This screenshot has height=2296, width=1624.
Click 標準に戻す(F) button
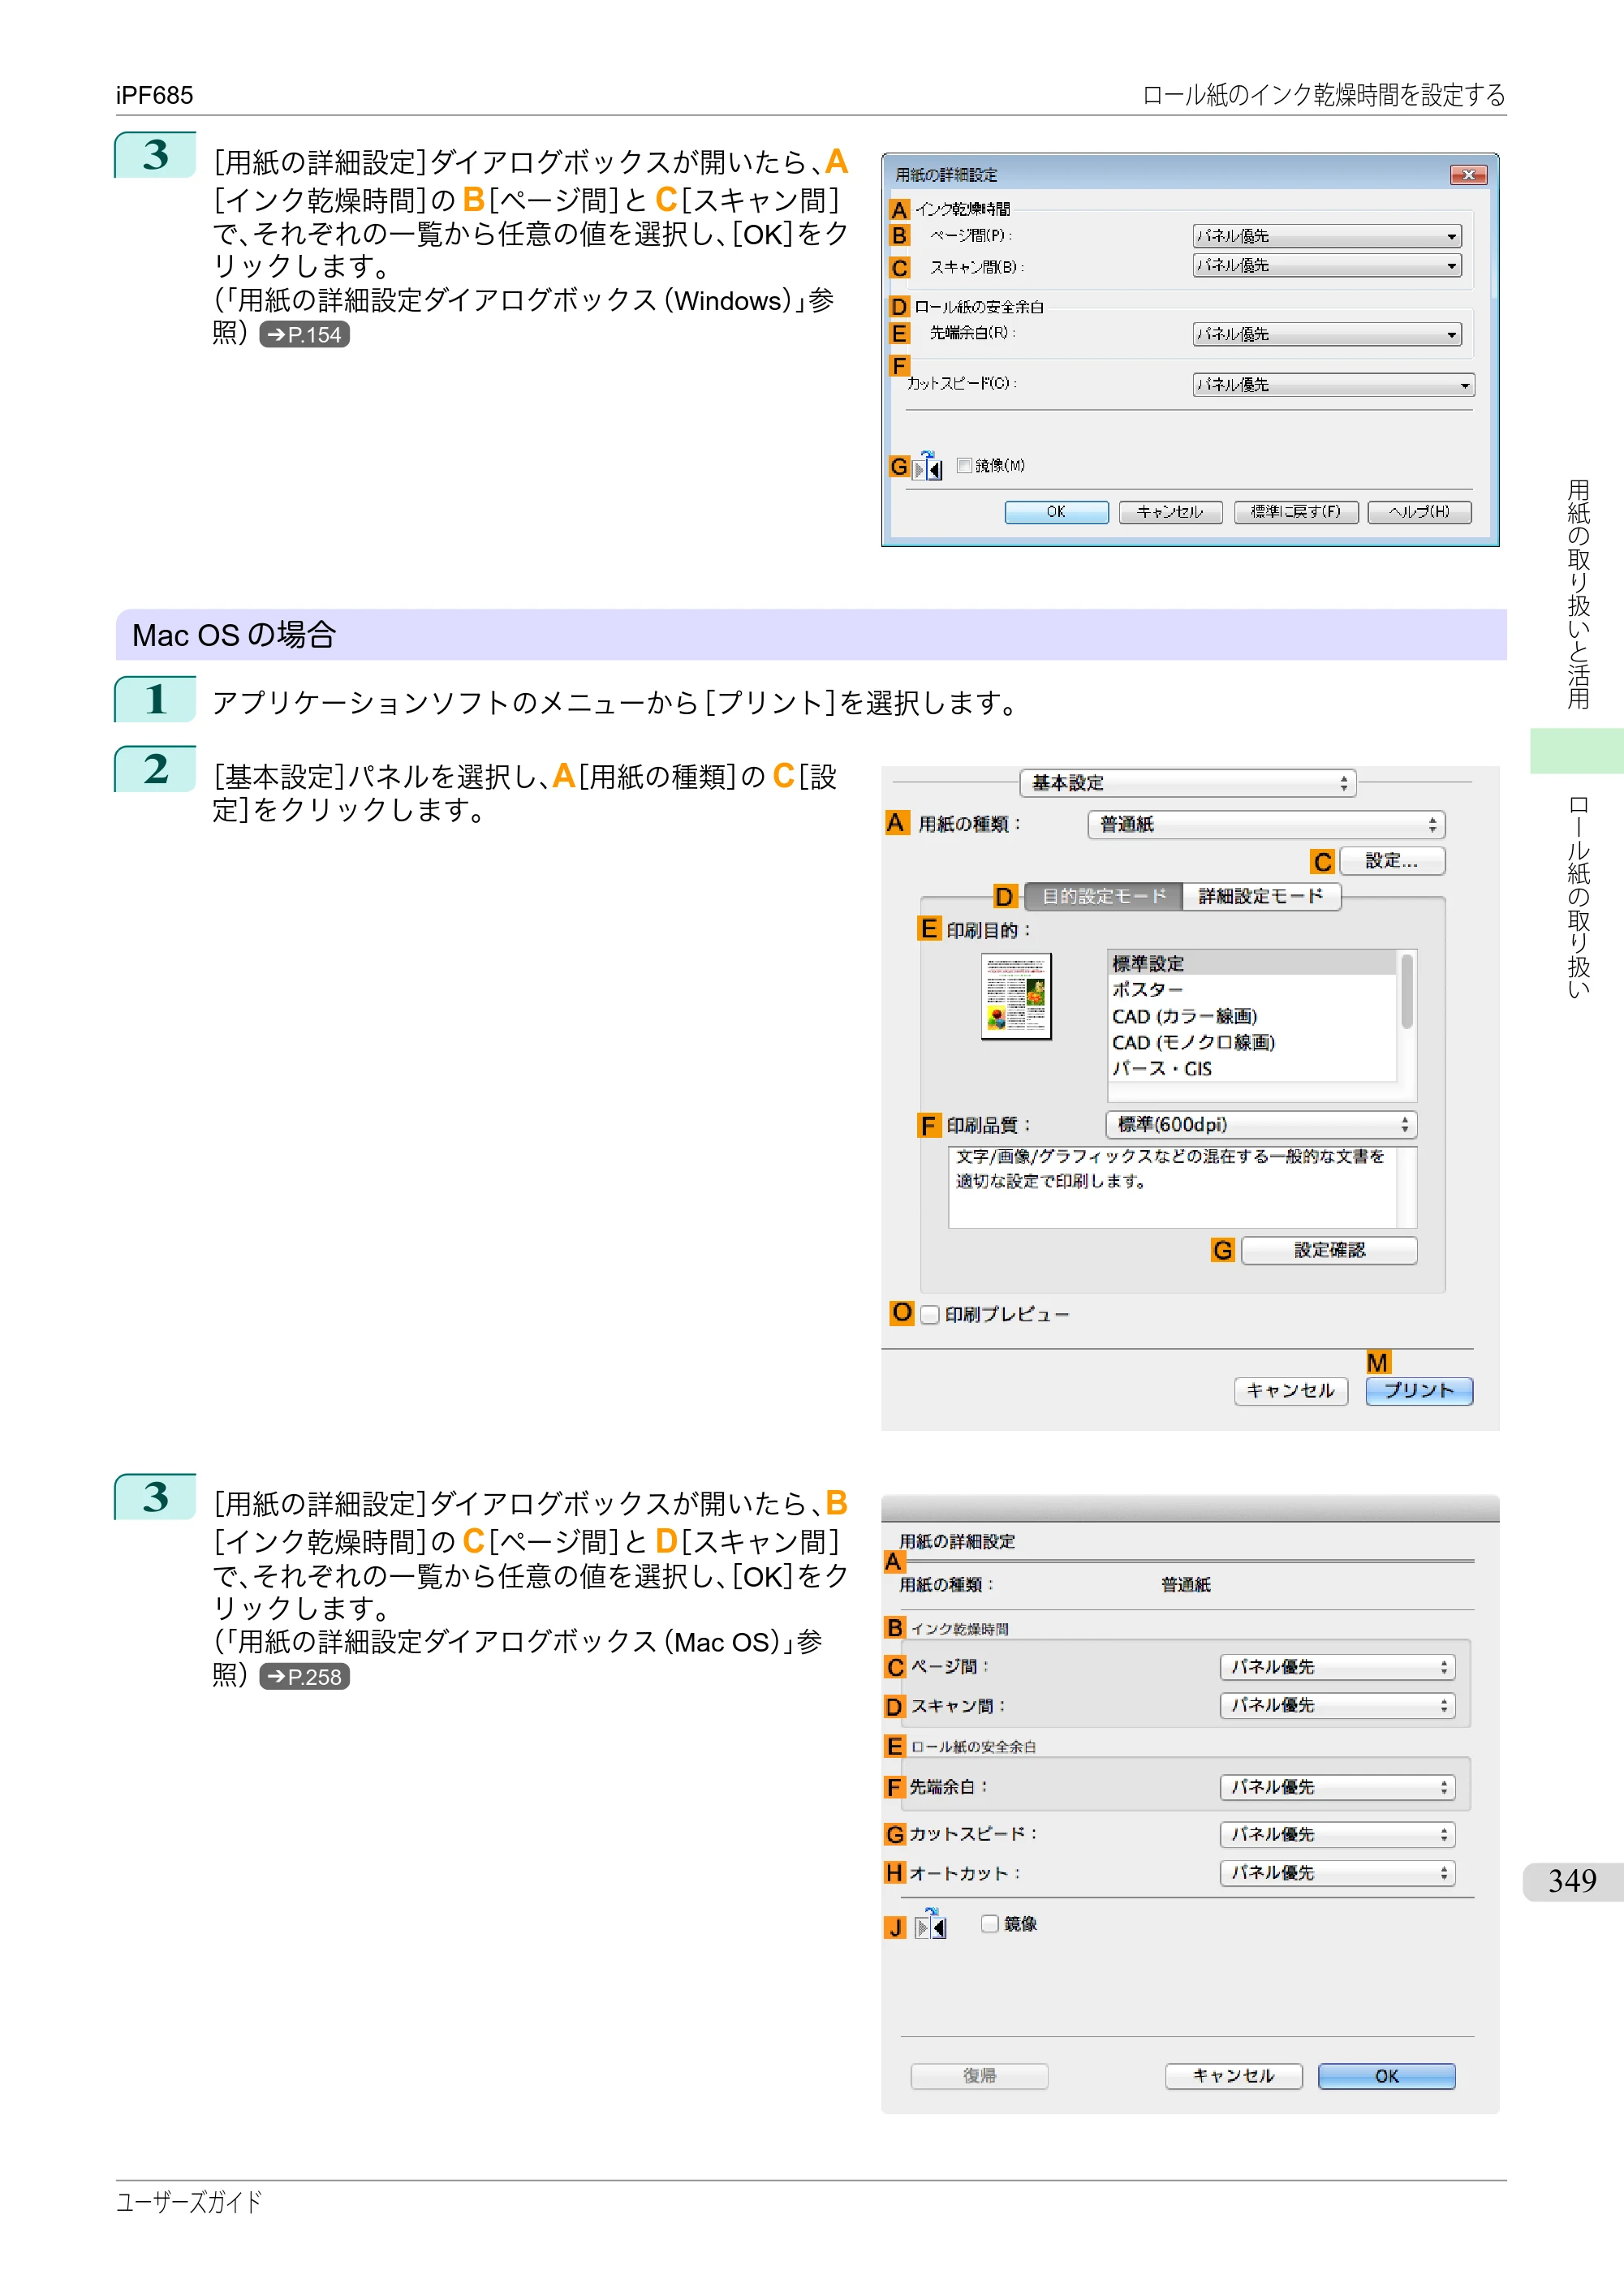[x=1296, y=512]
